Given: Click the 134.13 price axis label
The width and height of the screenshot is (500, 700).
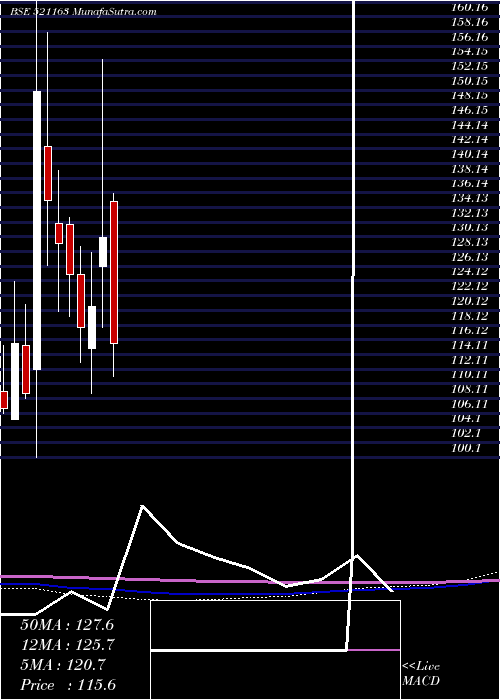Looking at the screenshot, I should (472, 198).
